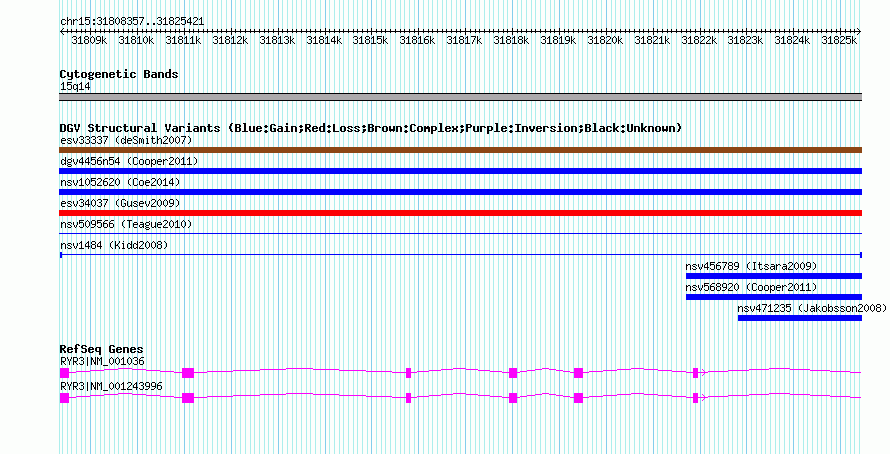Viewport: 890px width, 454px height.
Task: Select the blue nsv1052620 gain bar
Action: coord(460,192)
